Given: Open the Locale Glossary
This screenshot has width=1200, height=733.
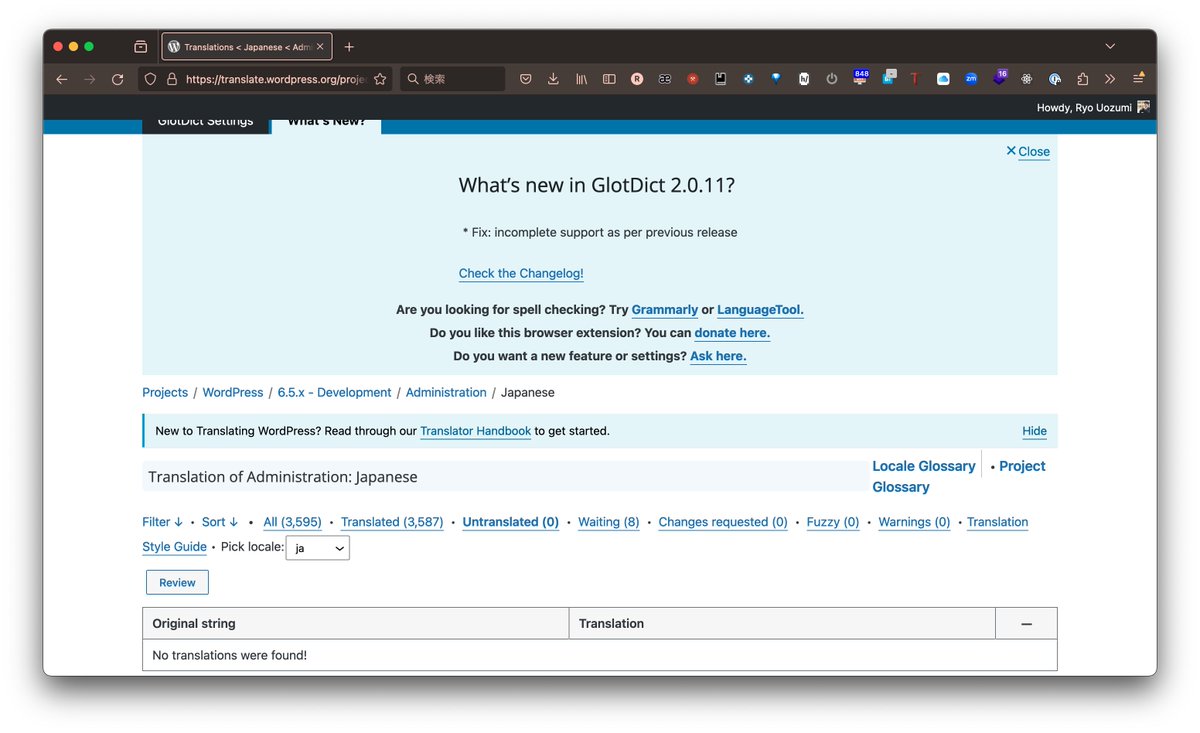Looking at the screenshot, I should (x=924, y=466).
